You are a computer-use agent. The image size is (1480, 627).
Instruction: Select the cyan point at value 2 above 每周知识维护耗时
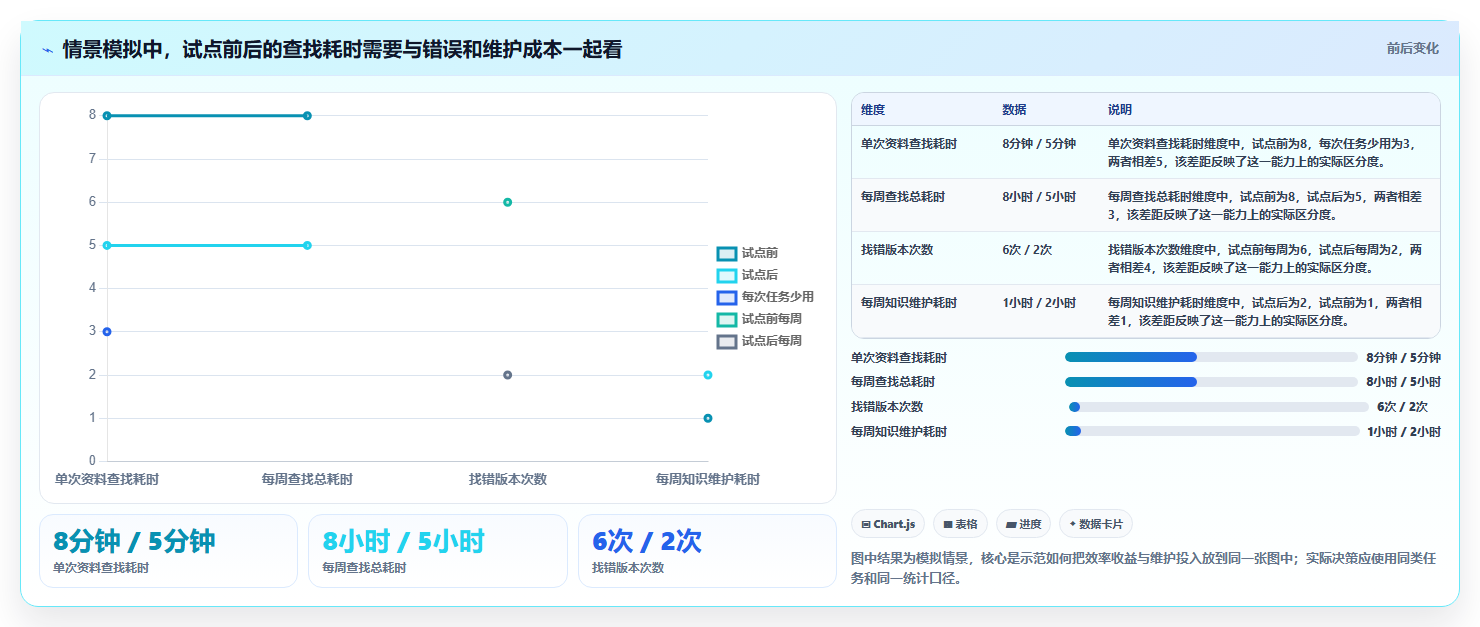pos(707,375)
